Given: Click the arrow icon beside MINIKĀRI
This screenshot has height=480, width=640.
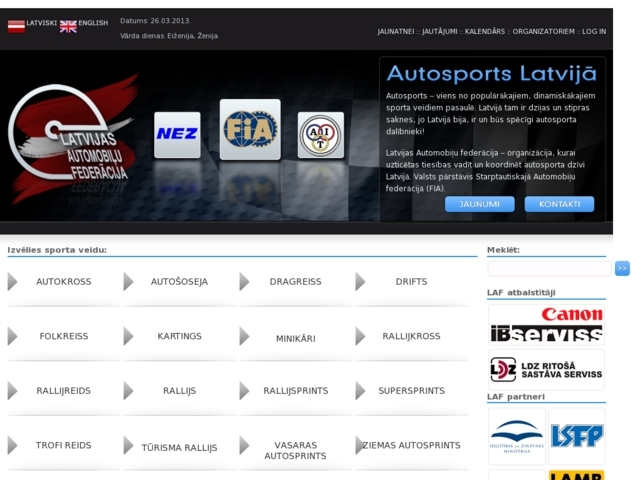Looking at the screenshot, I should click(x=244, y=336).
